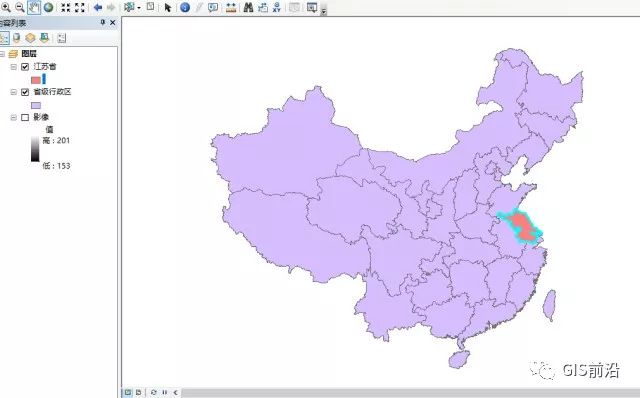Open the Create Viewer Window tool
Image resolution: width=640 pixels, height=398 pixels.
(x=312, y=7)
